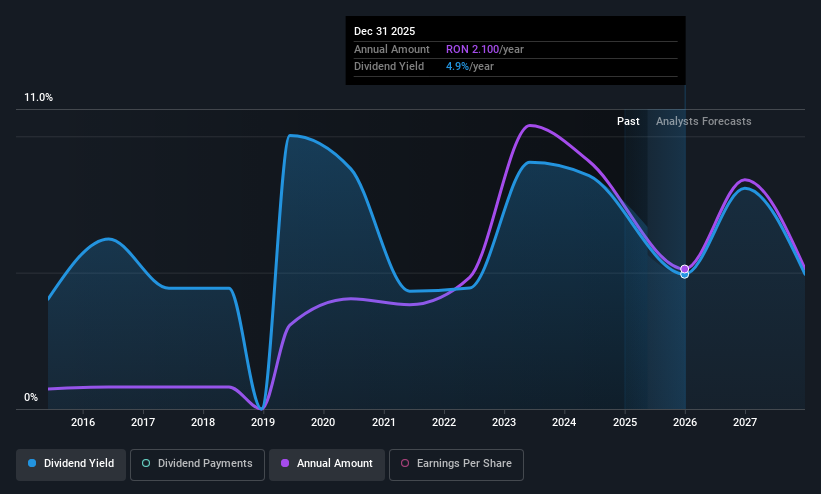
Task: Toggle the Earnings Per Share series
Action: click(456, 464)
